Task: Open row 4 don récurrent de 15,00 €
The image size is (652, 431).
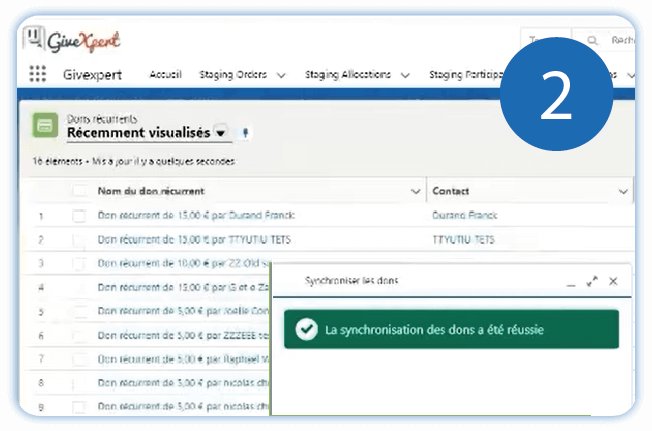Action: tap(183, 287)
